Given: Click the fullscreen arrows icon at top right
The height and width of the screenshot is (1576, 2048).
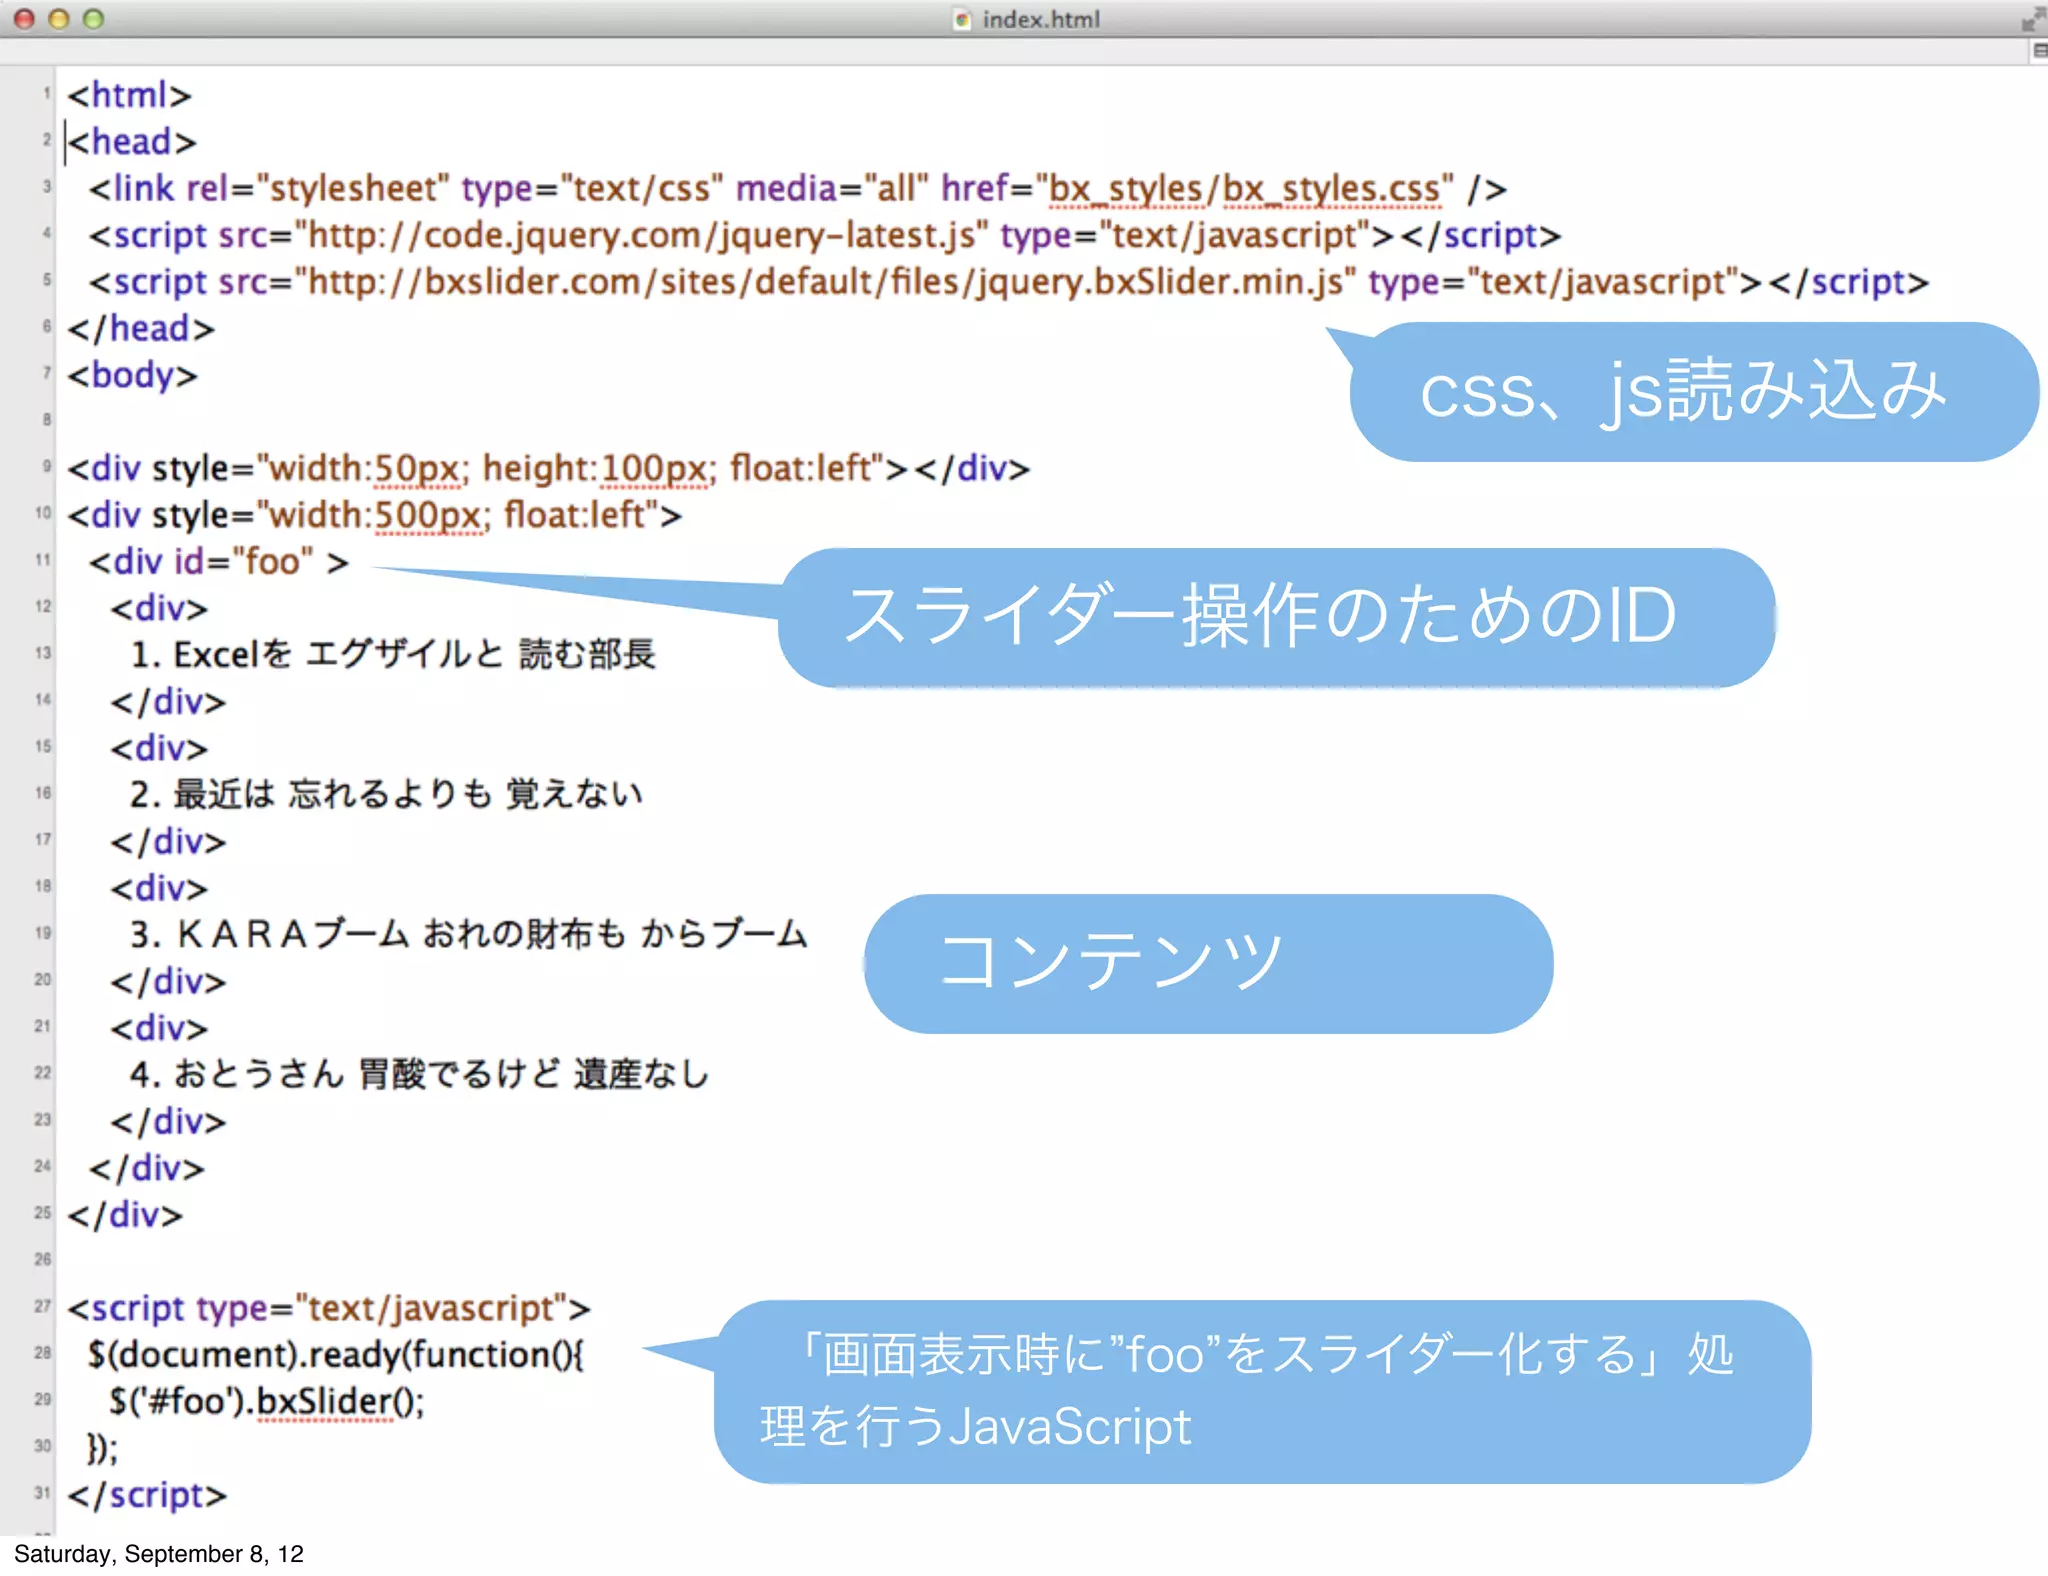Looking at the screenshot, I should 2032,19.
